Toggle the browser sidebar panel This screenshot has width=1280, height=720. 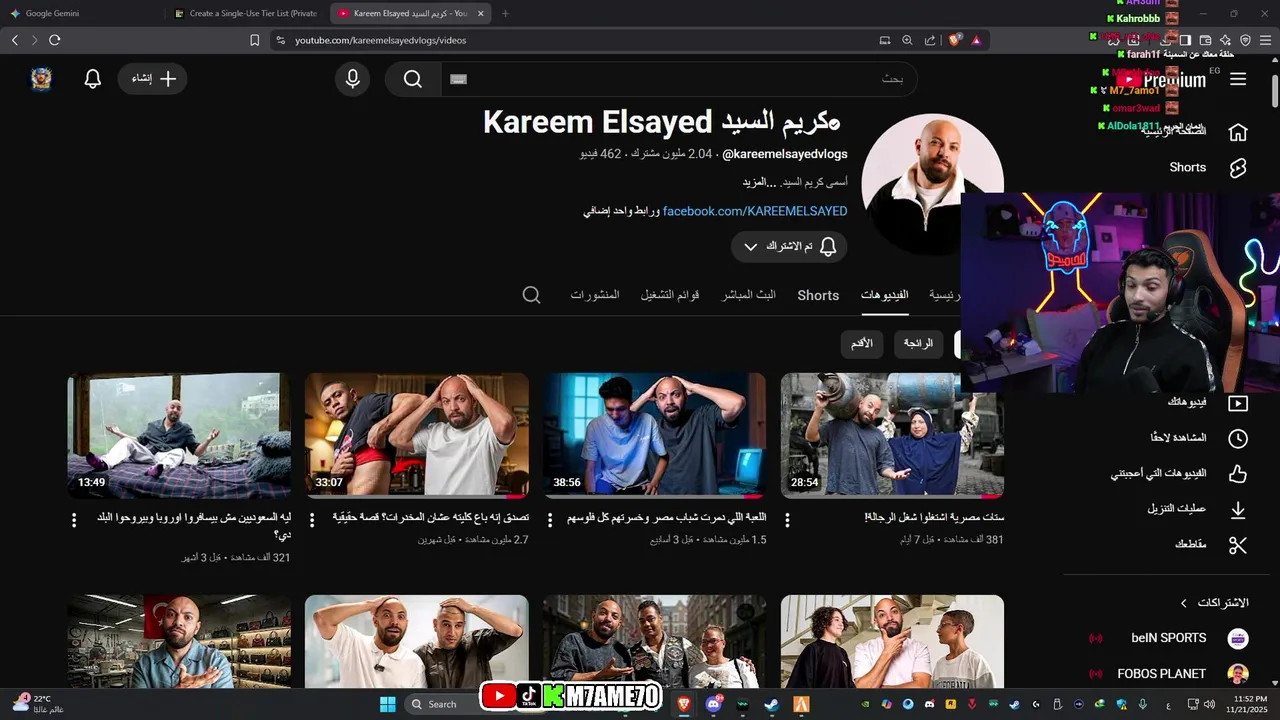[1185, 40]
